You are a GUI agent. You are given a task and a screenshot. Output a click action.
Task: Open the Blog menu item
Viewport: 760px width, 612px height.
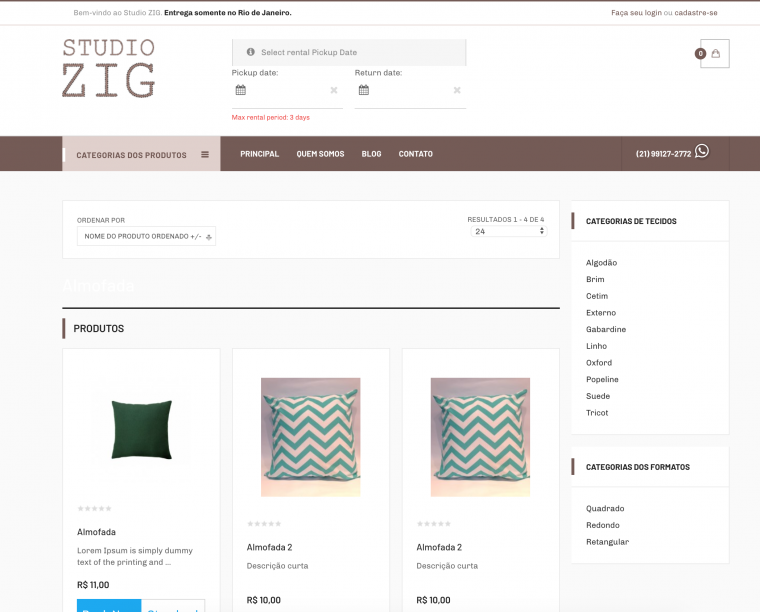[371, 154]
